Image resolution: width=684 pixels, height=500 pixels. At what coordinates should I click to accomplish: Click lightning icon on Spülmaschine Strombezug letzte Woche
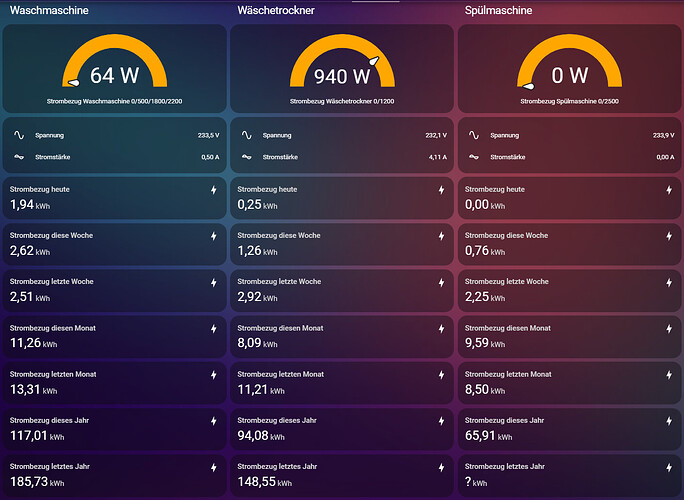tap(669, 282)
